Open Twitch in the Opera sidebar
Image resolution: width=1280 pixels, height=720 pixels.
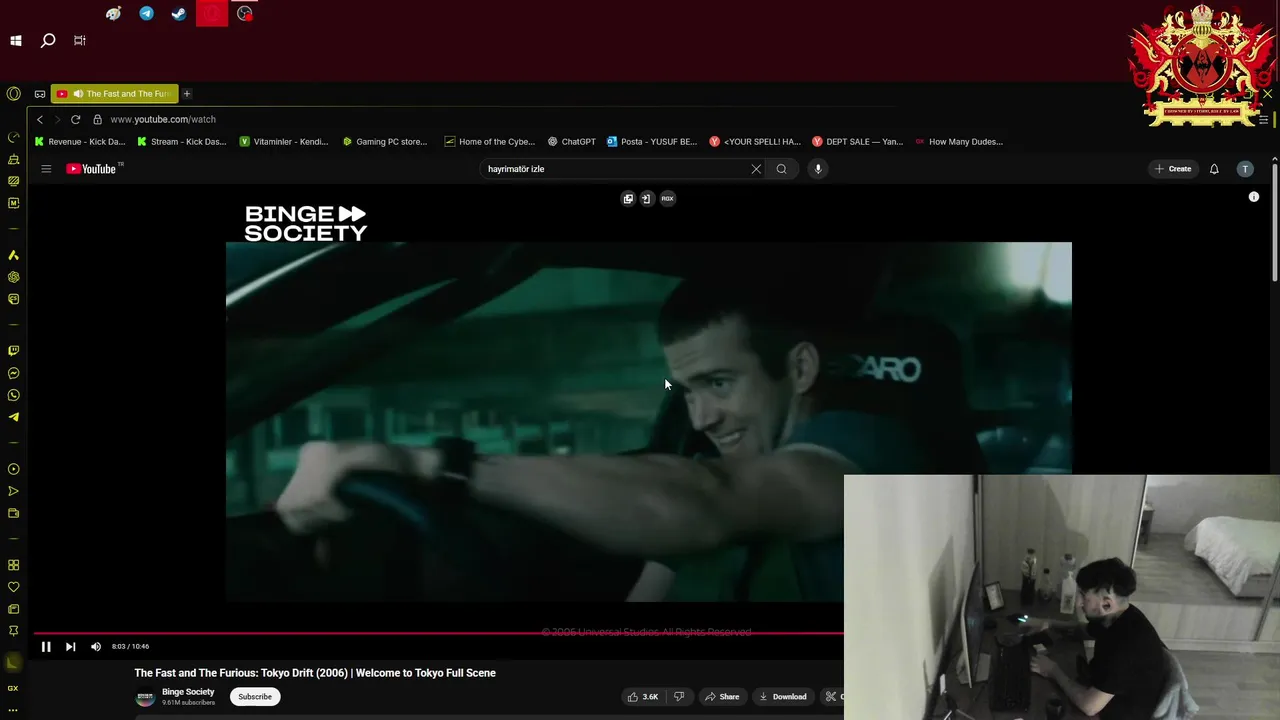13,351
